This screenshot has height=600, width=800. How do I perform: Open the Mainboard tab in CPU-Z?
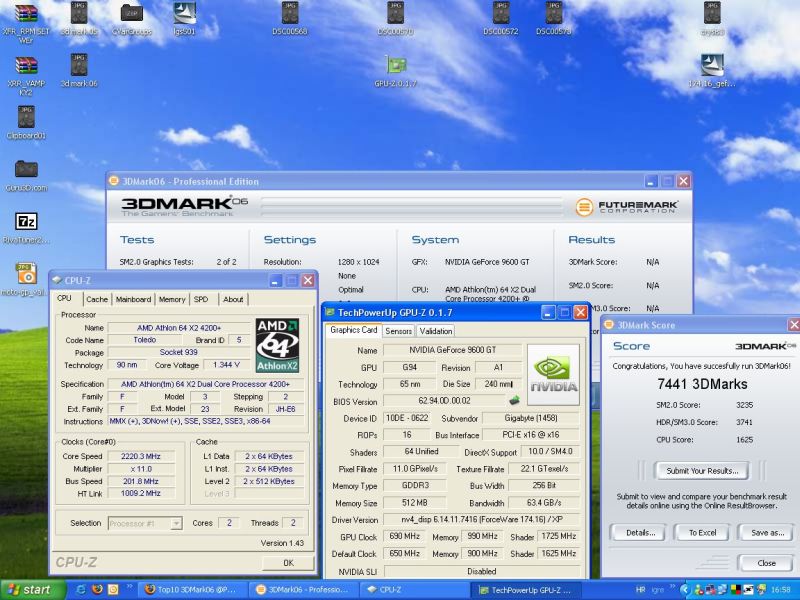pos(133,299)
